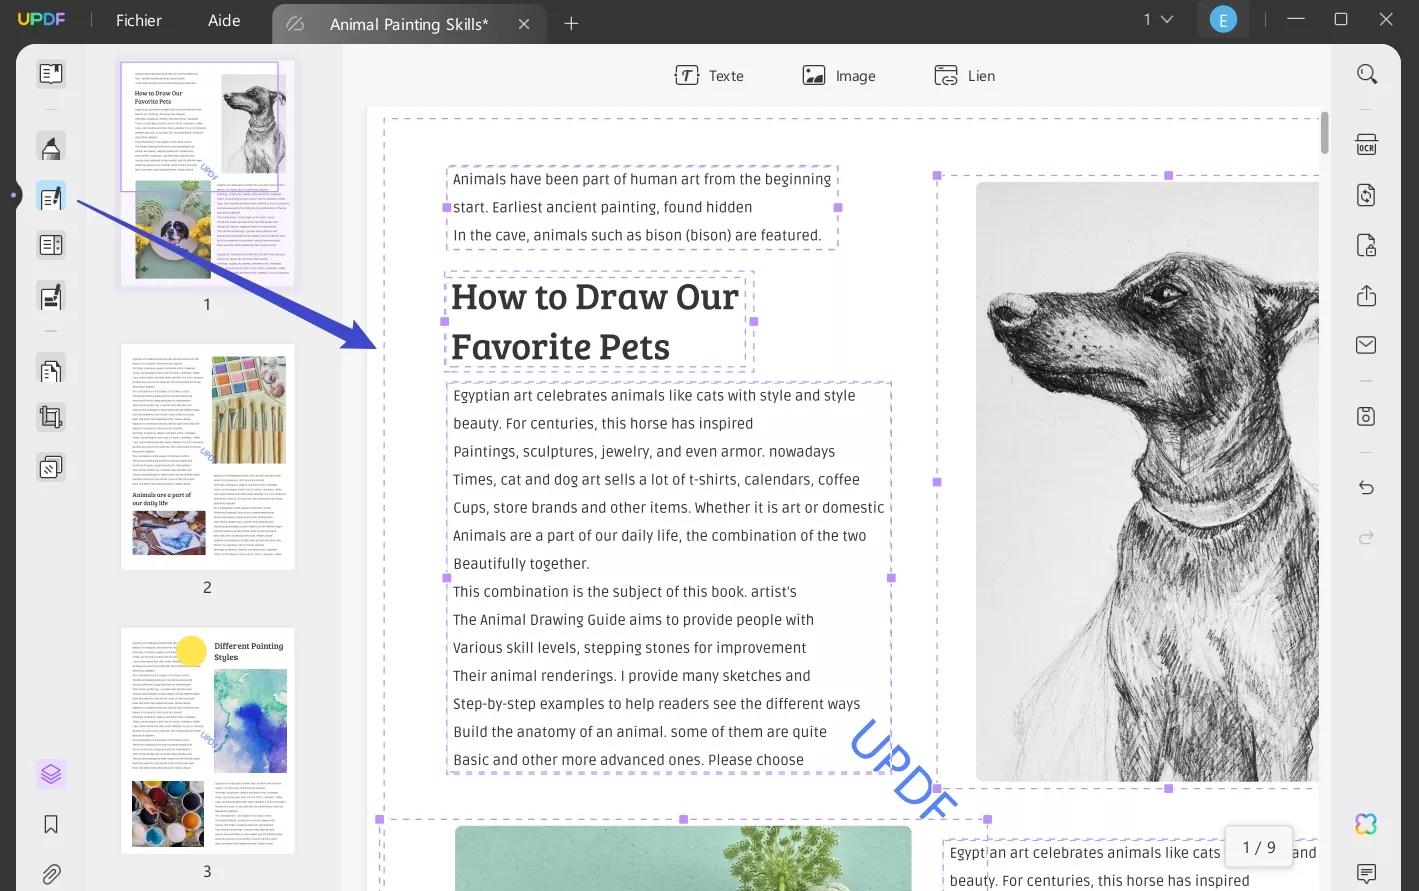Redo the last action
The height and width of the screenshot is (891, 1419).
[1366, 538]
